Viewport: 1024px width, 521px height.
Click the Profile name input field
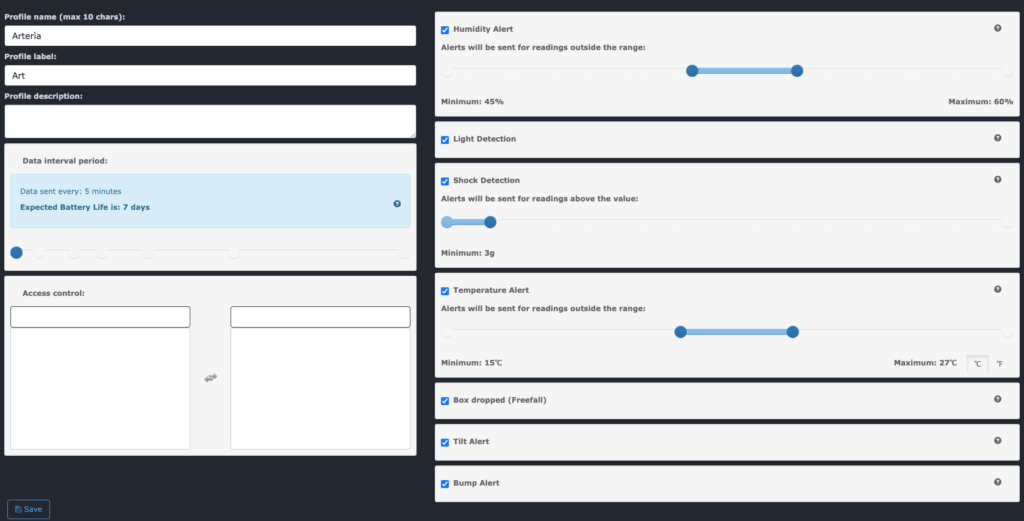[210, 36]
